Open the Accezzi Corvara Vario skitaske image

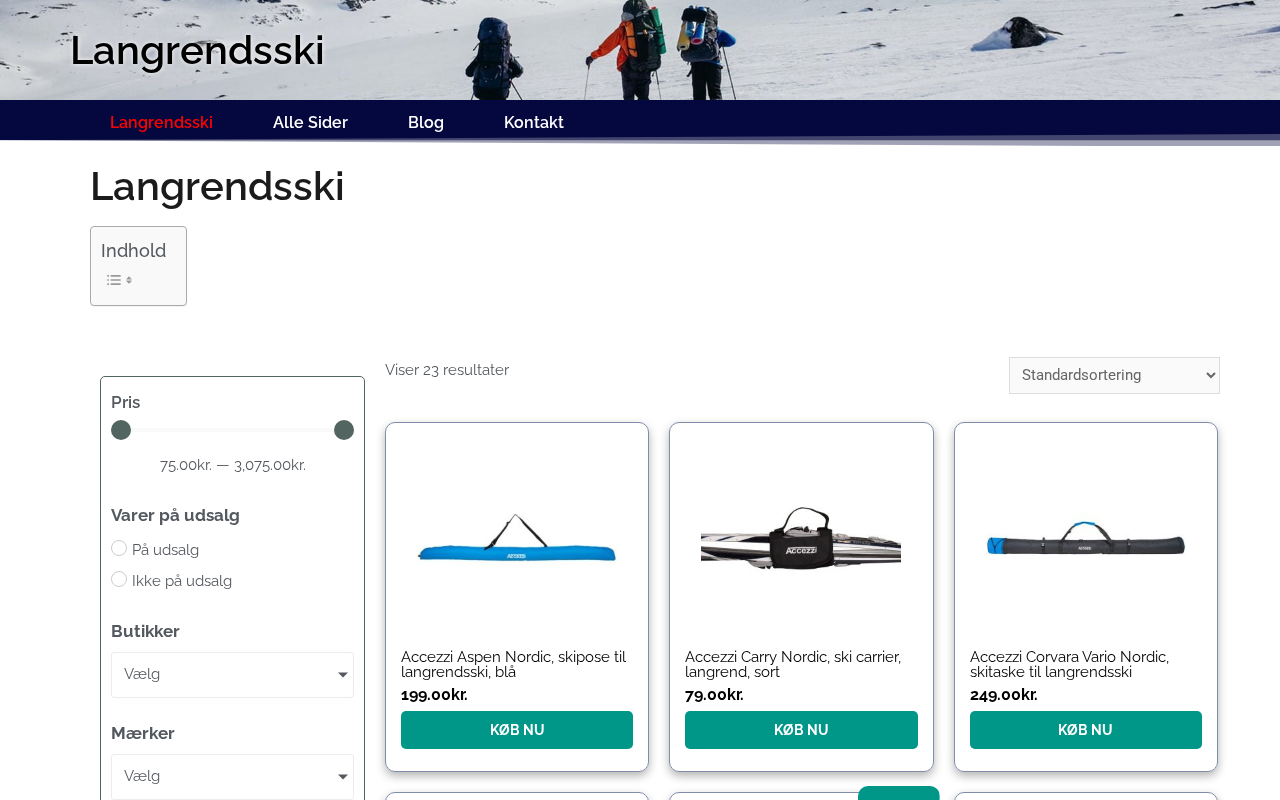tap(1086, 538)
